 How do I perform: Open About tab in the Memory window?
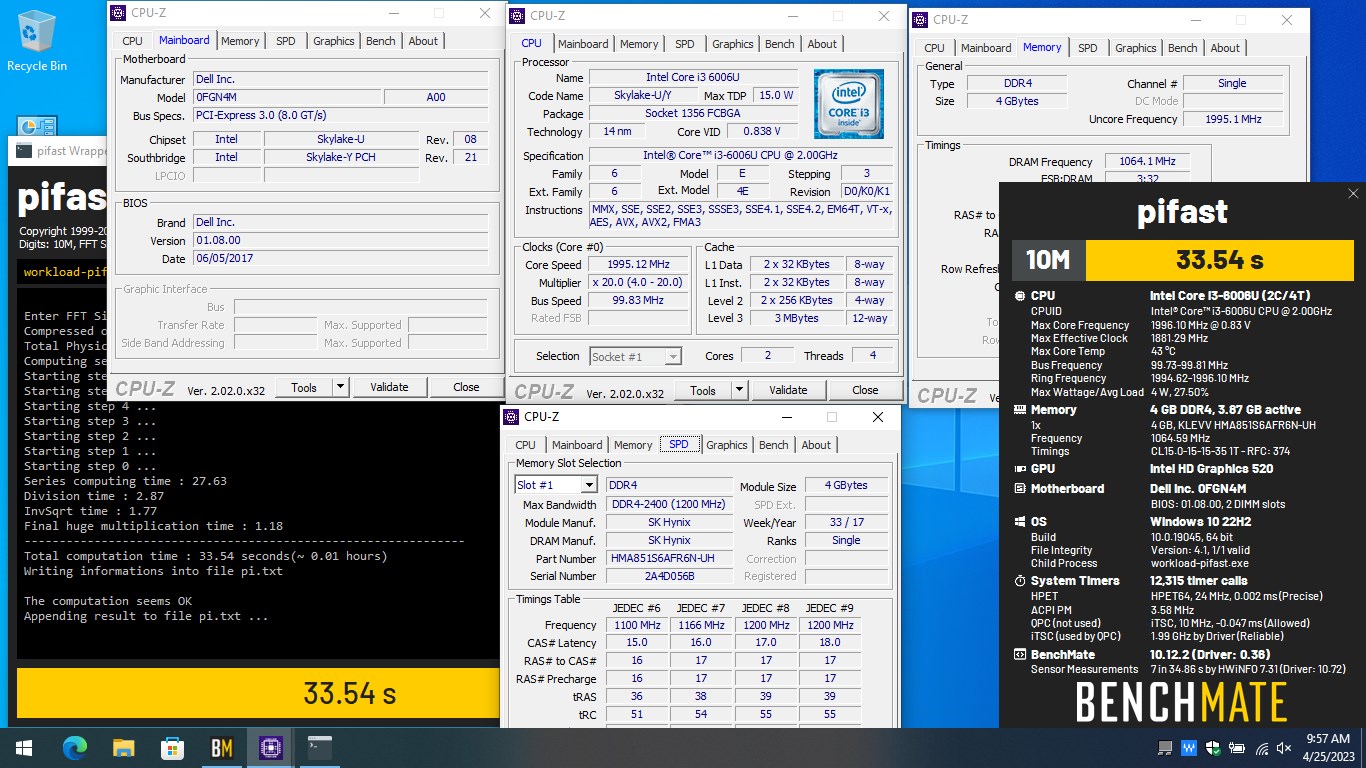click(1225, 48)
